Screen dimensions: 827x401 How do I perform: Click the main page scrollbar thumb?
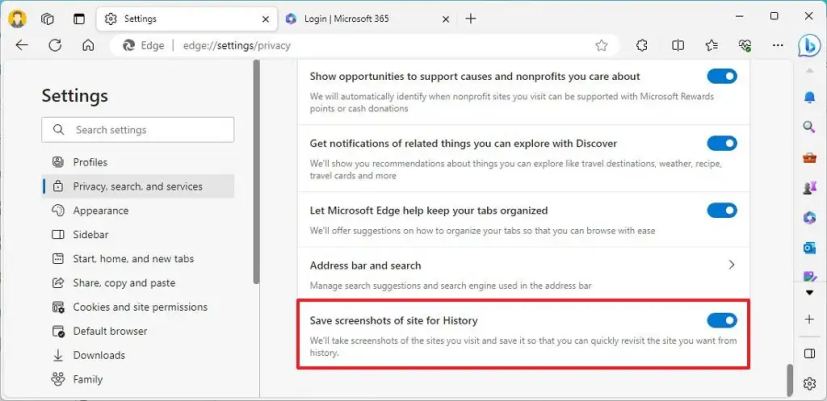point(790,379)
